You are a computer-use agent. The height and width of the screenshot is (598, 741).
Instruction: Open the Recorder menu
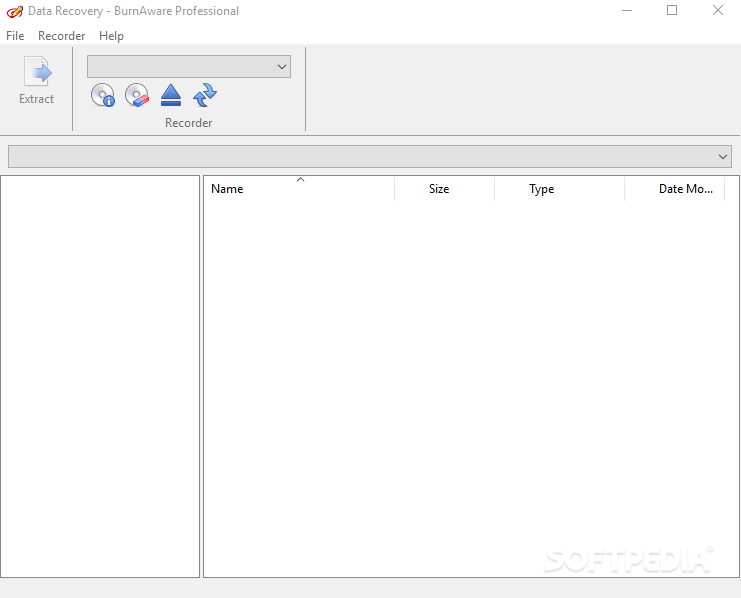(x=61, y=36)
